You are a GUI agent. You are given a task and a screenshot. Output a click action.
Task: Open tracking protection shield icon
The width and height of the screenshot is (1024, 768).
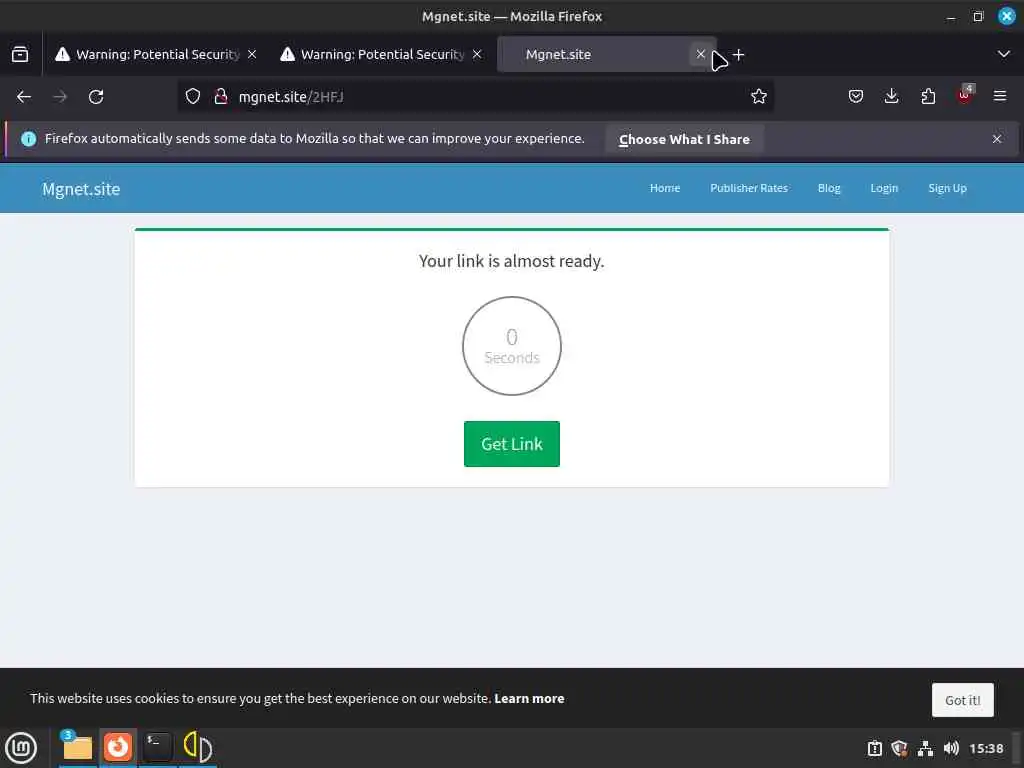click(193, 97)
